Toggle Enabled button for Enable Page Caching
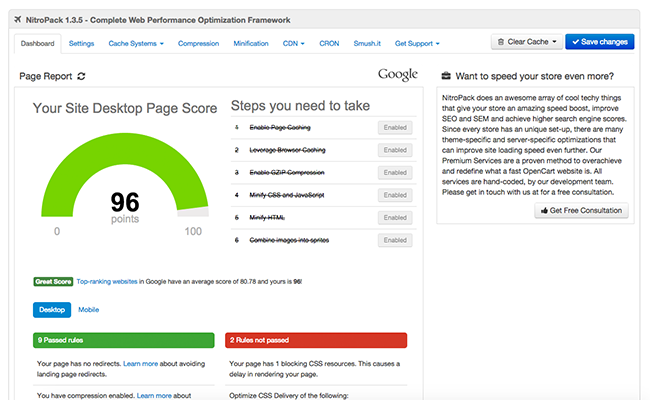Screen dimensions: 650x400 click(x=395, y=128)
